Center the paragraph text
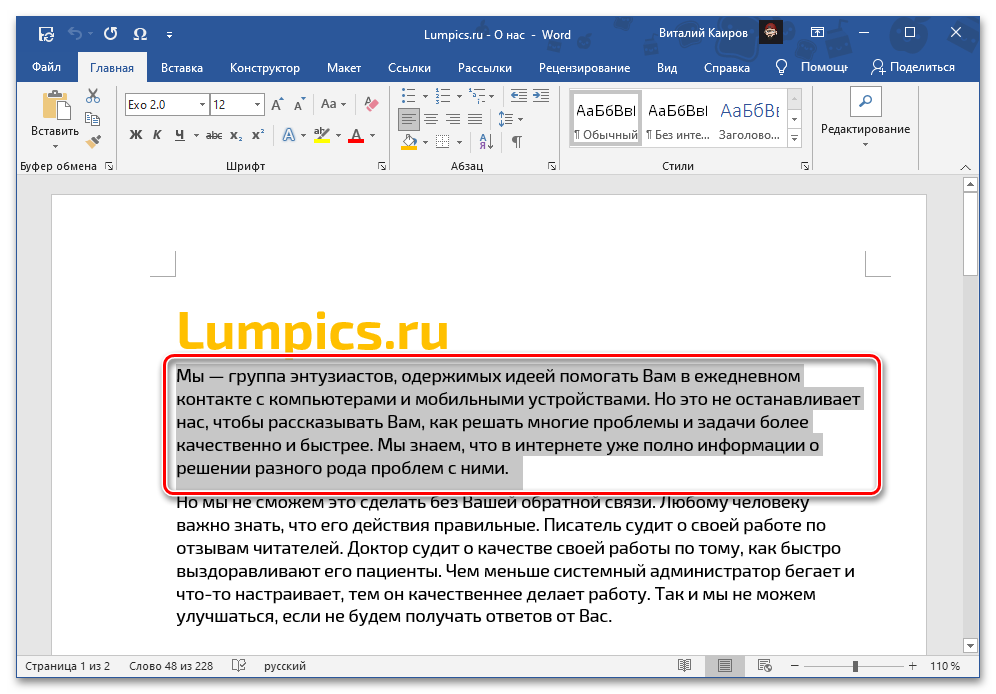This screenshot has height=694, width=996. pos(431,119)
